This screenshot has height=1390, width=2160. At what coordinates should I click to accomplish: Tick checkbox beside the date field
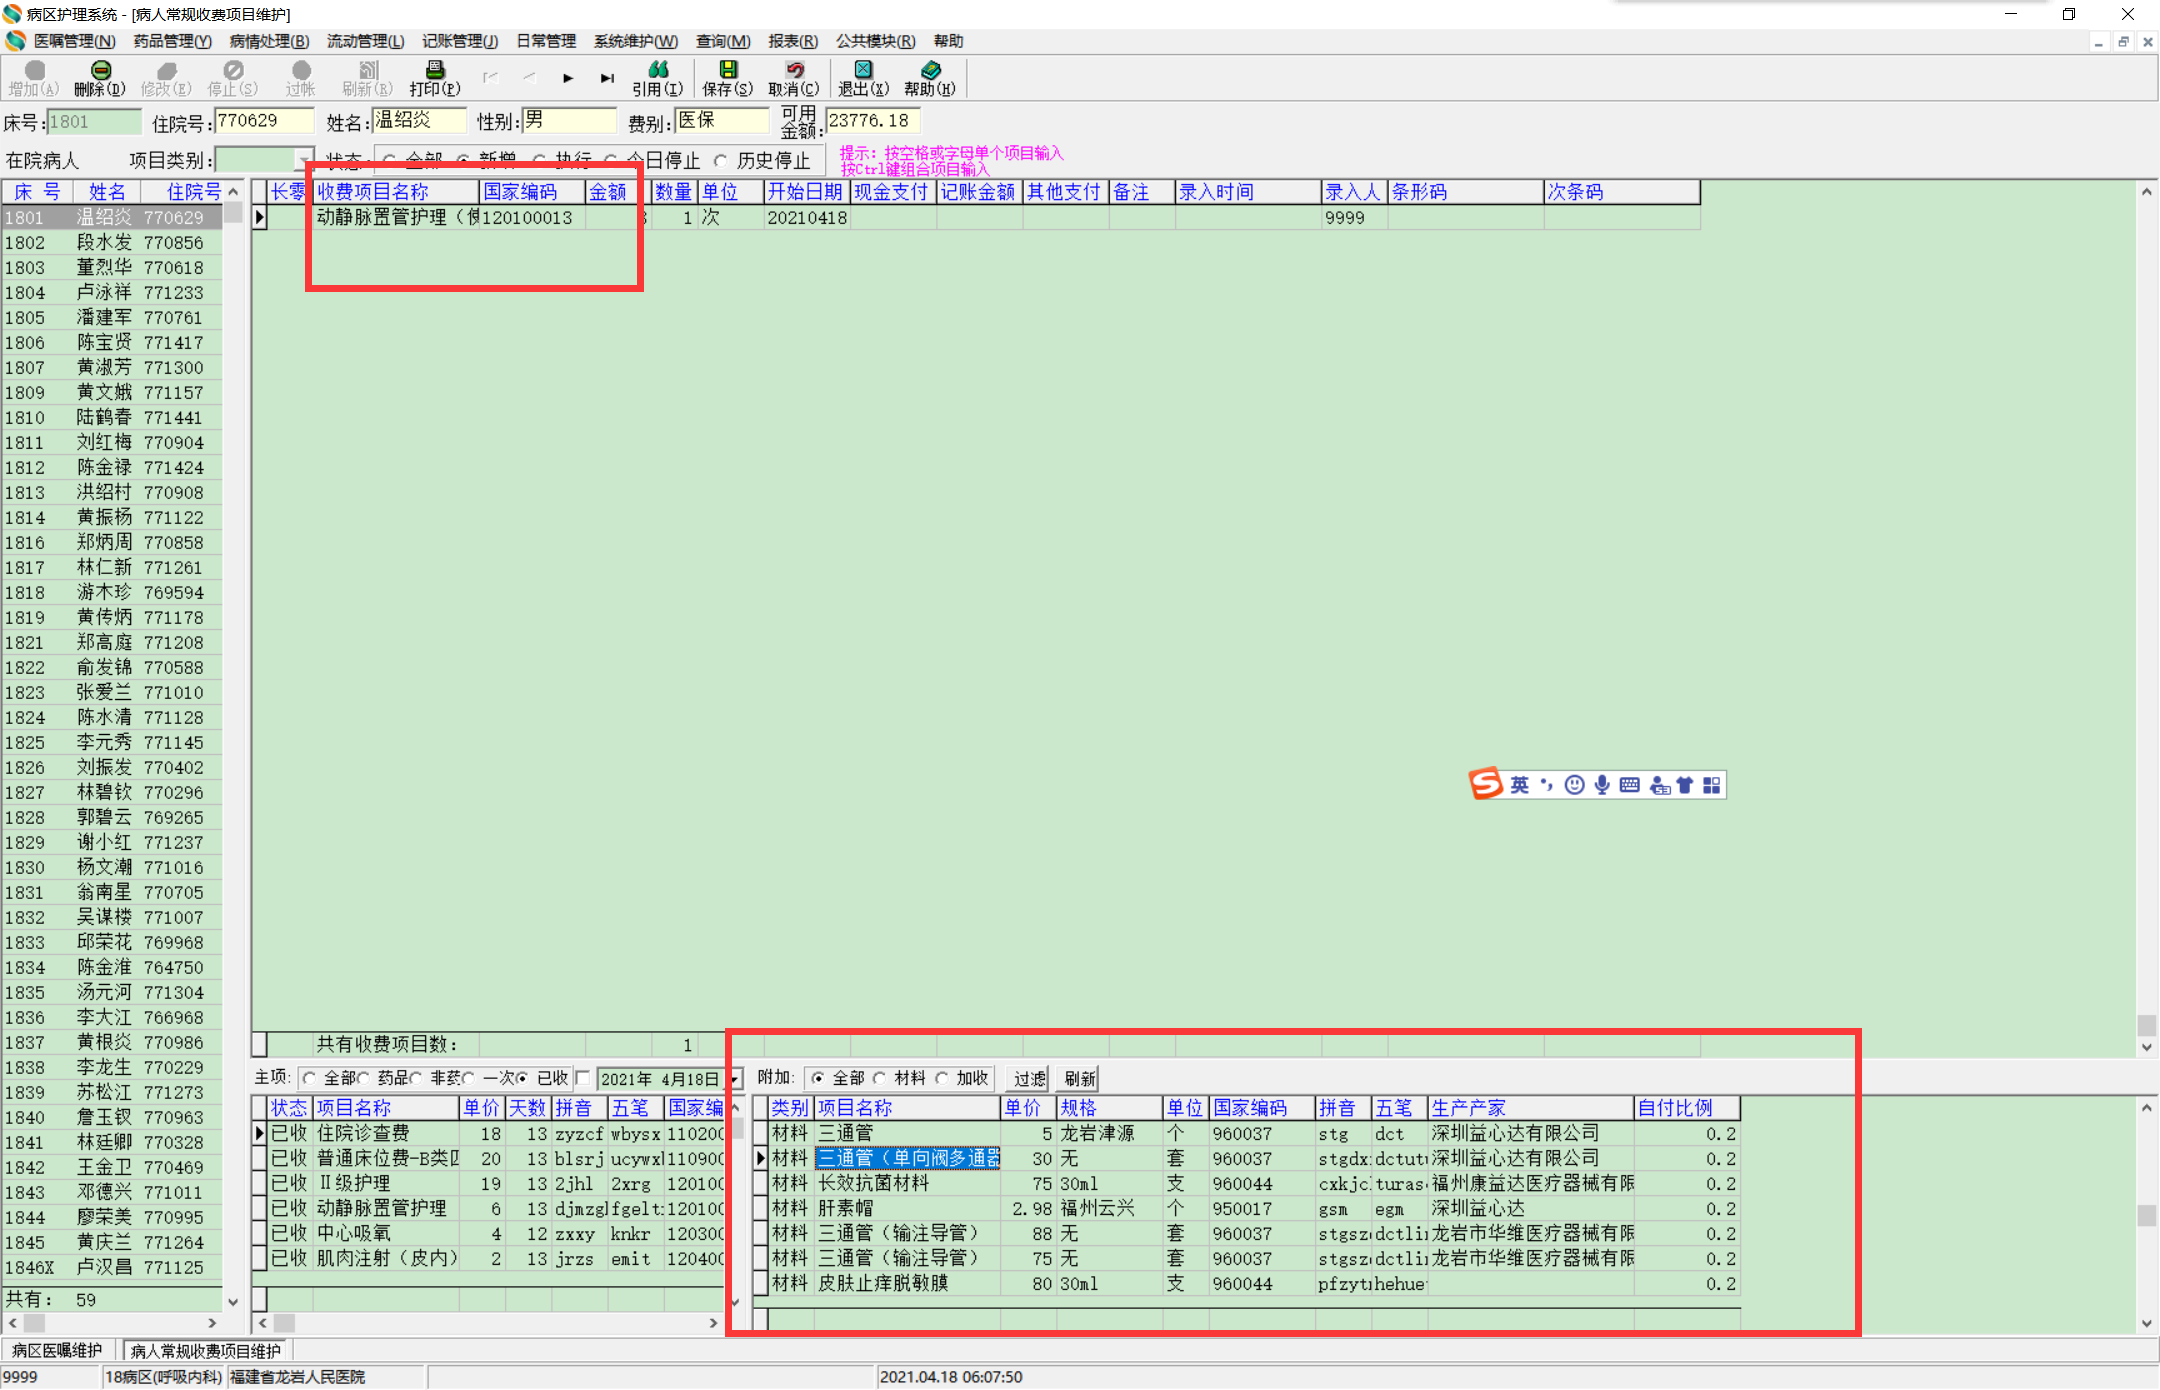[584, 1078]
